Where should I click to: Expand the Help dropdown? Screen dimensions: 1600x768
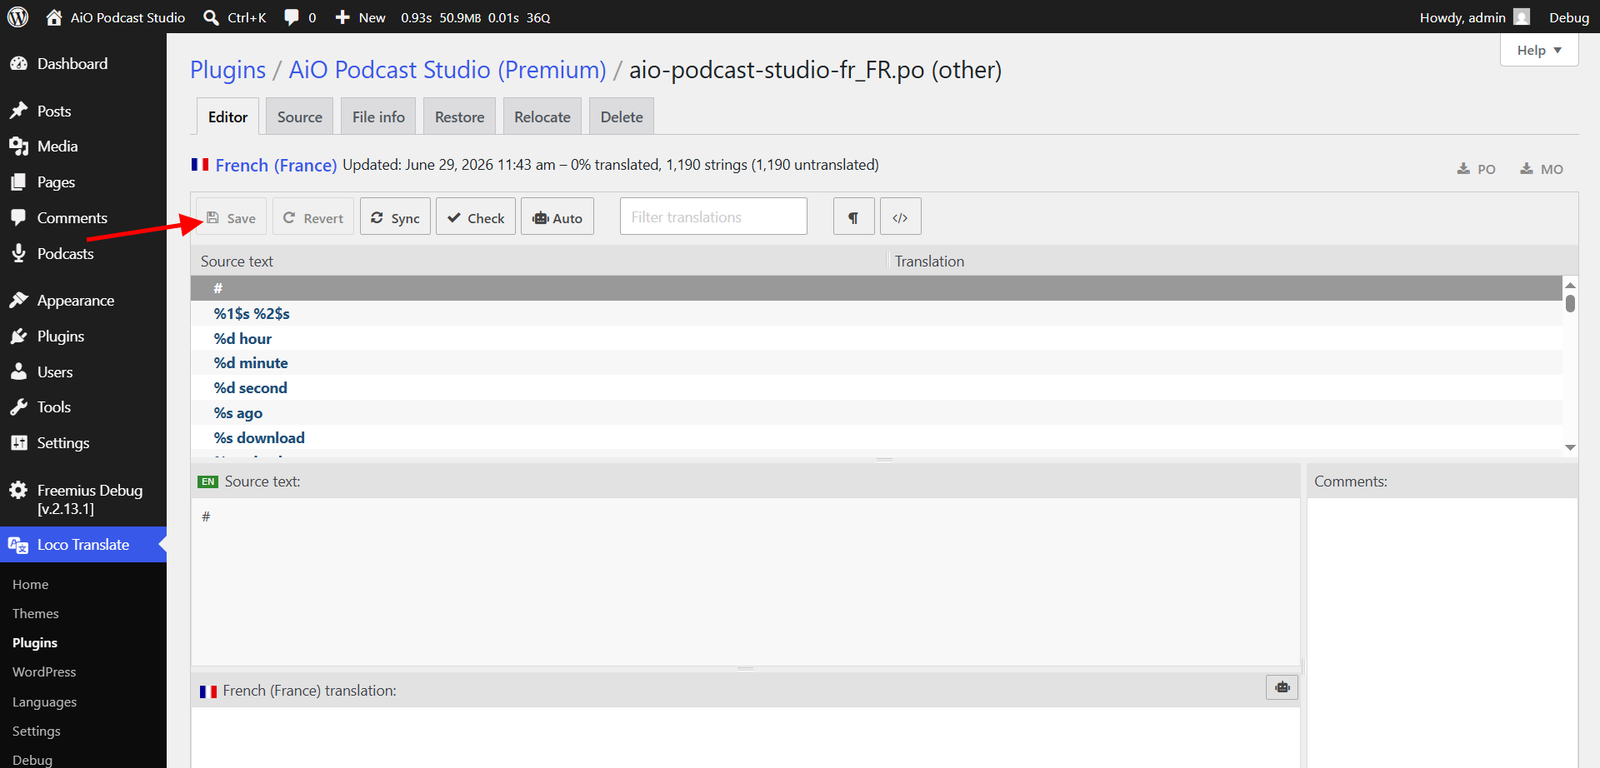tap(1539, 50)
